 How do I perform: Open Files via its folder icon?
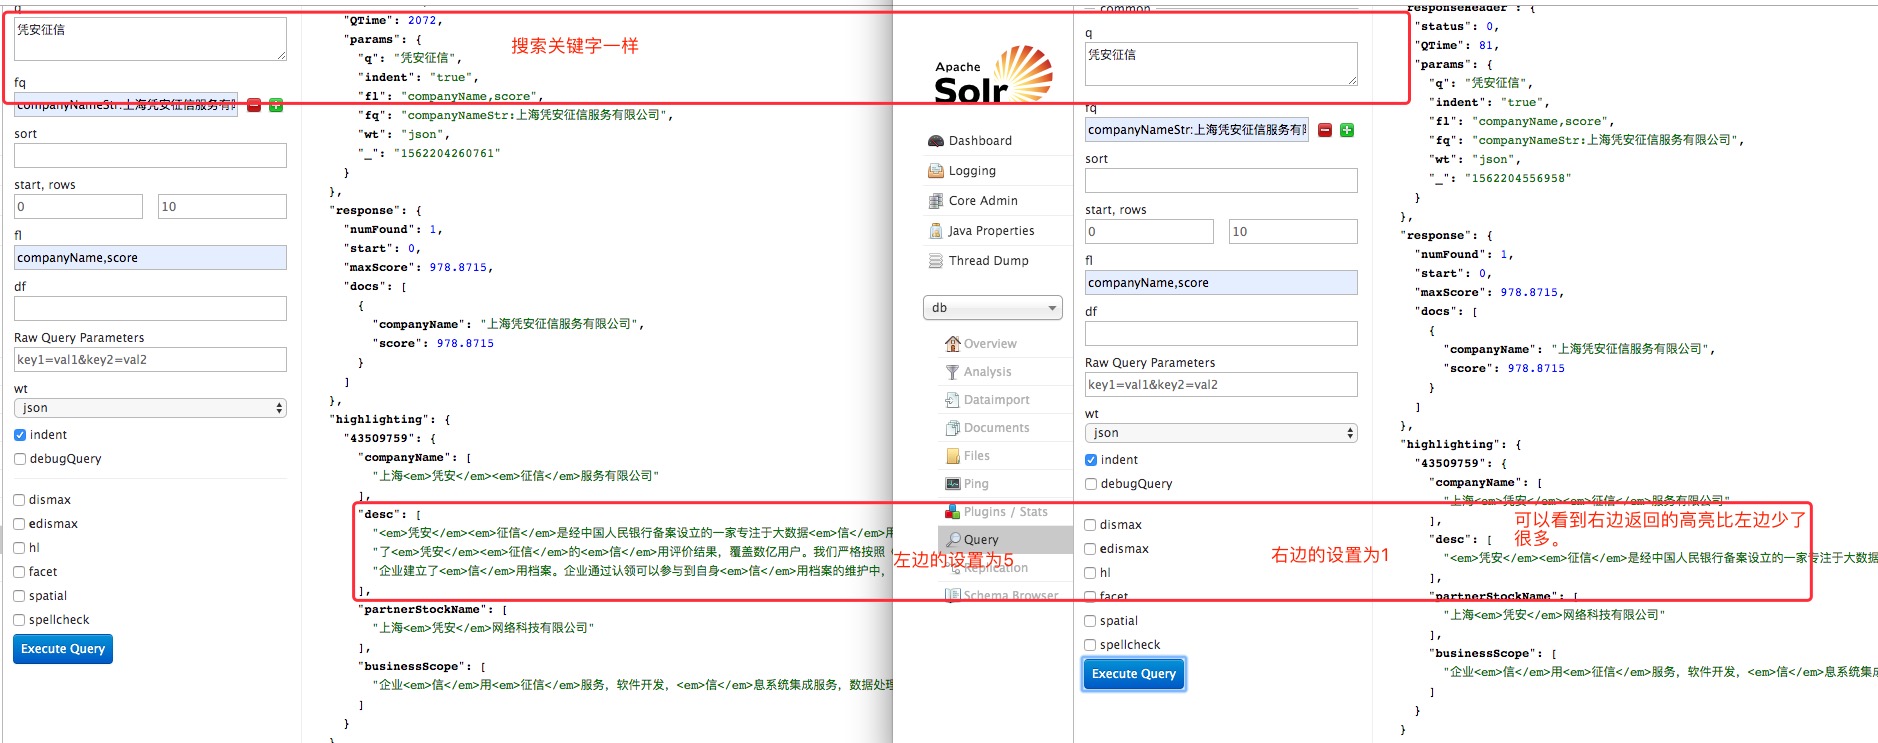953,456
